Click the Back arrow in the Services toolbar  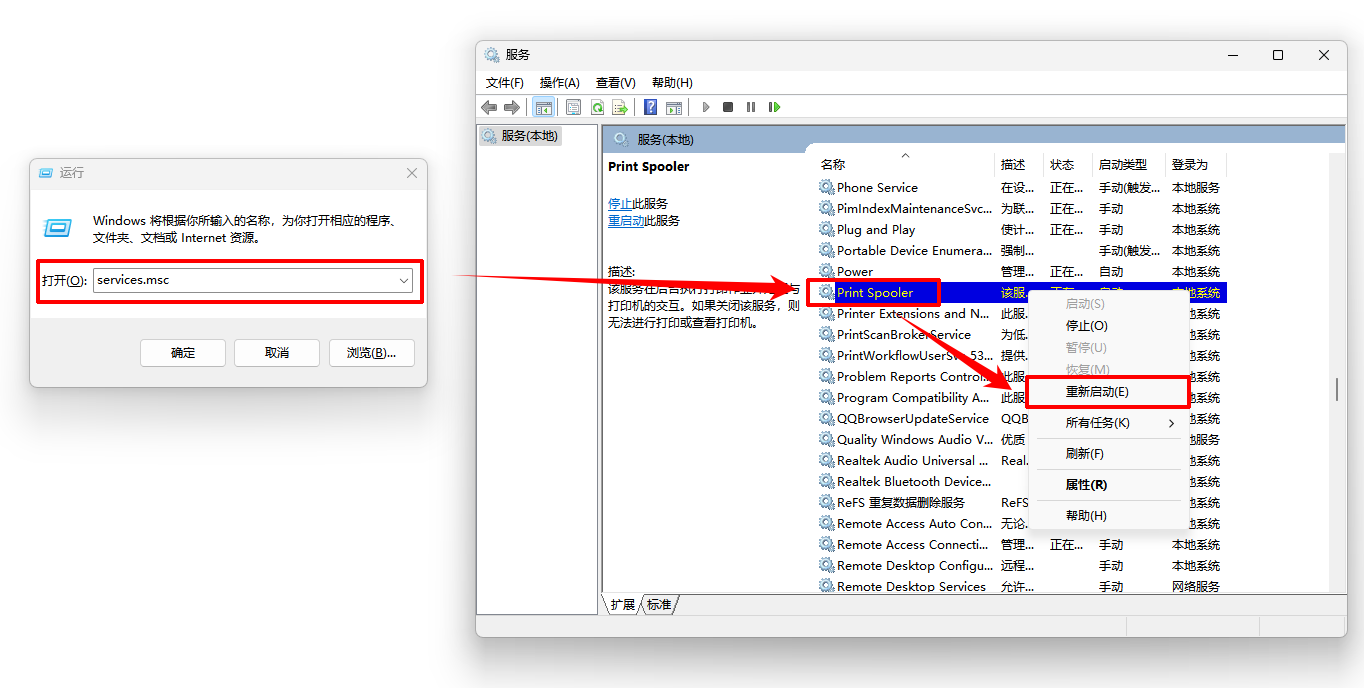click(x=489, y=107)
